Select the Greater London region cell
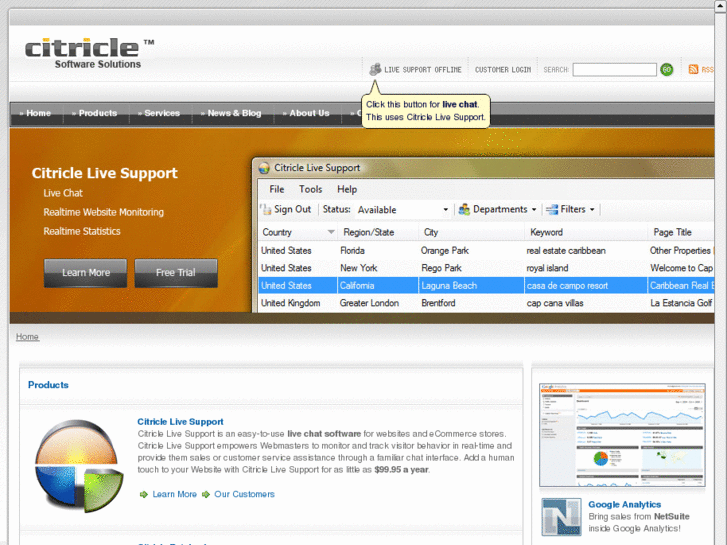The height and width of the screenshot is (545, 727). [x=369, y=303]
